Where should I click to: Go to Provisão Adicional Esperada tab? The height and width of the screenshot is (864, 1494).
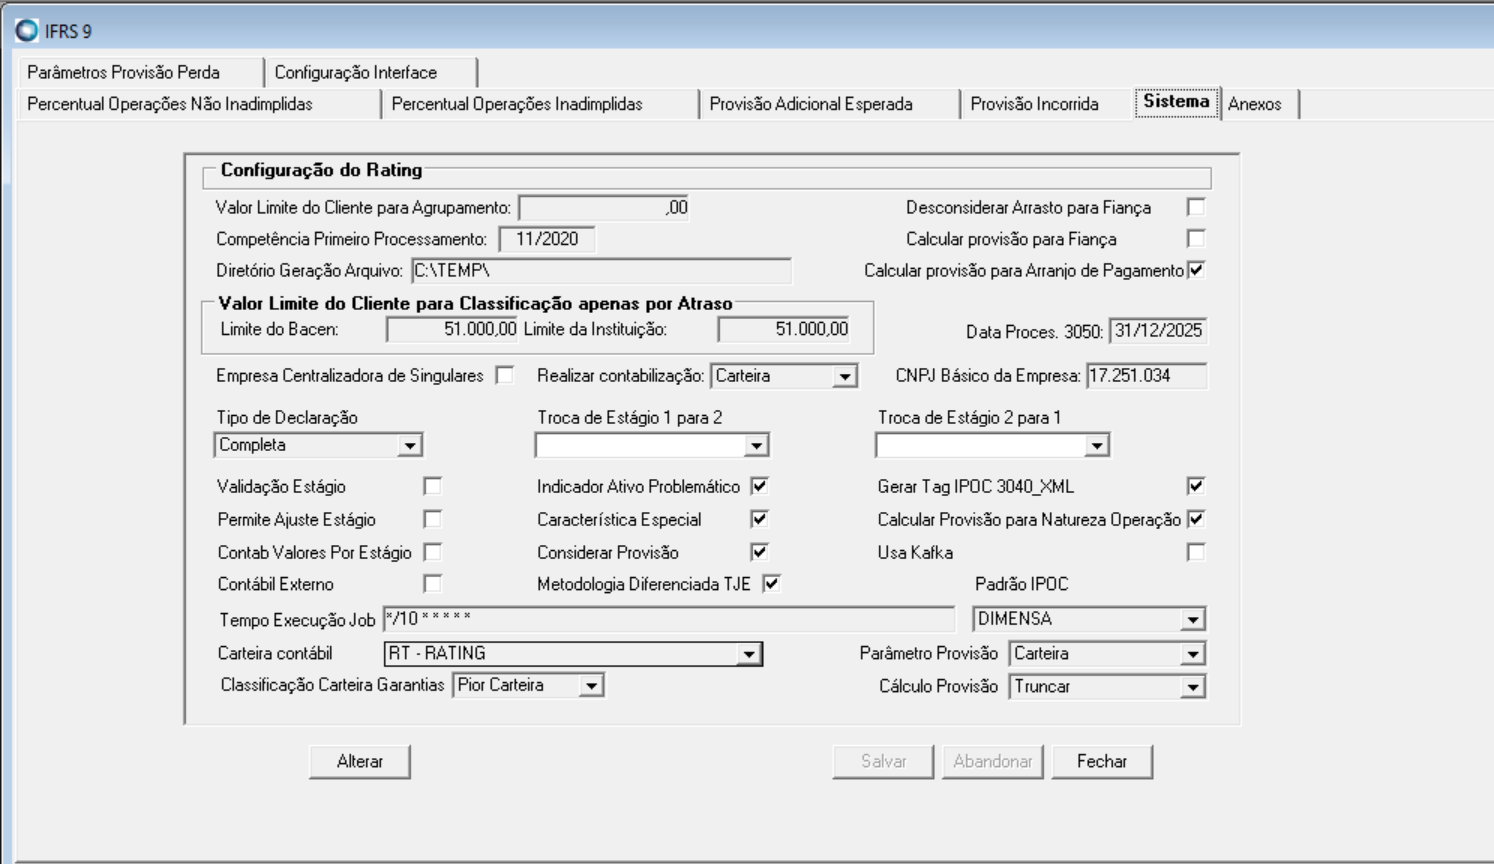829,104
